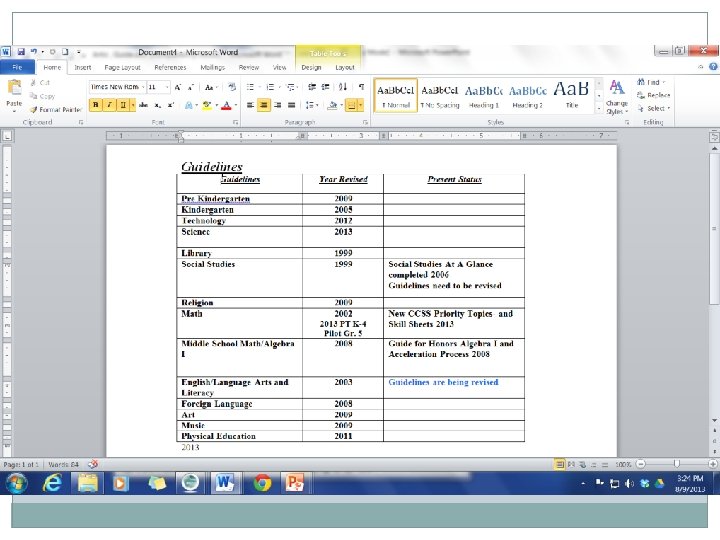
Task: Click the Grow Font icon
Action: coord(178,87)
